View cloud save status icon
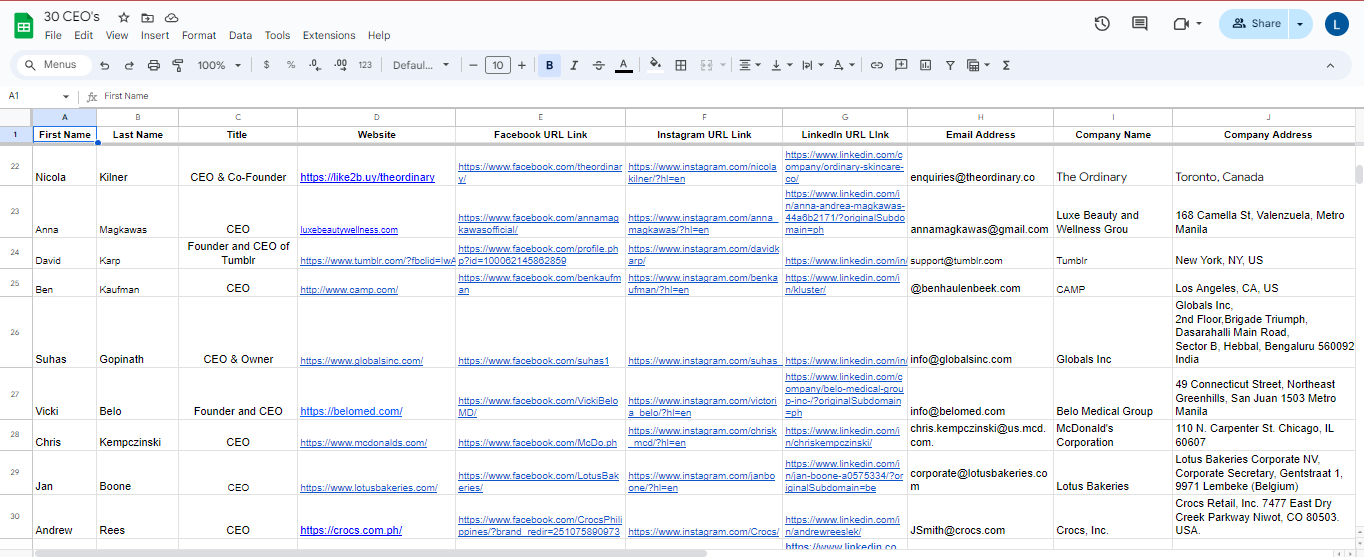The width and height of the screenshot is (1364, 557). pos(172,17)
